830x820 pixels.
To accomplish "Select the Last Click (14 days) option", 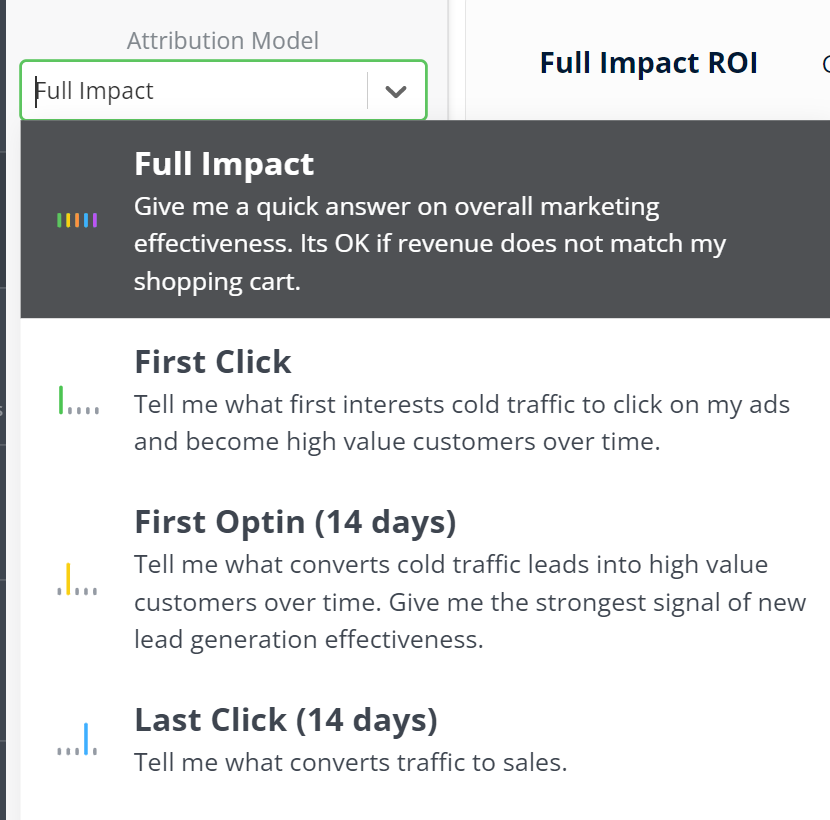I will (x=425, y=739).
